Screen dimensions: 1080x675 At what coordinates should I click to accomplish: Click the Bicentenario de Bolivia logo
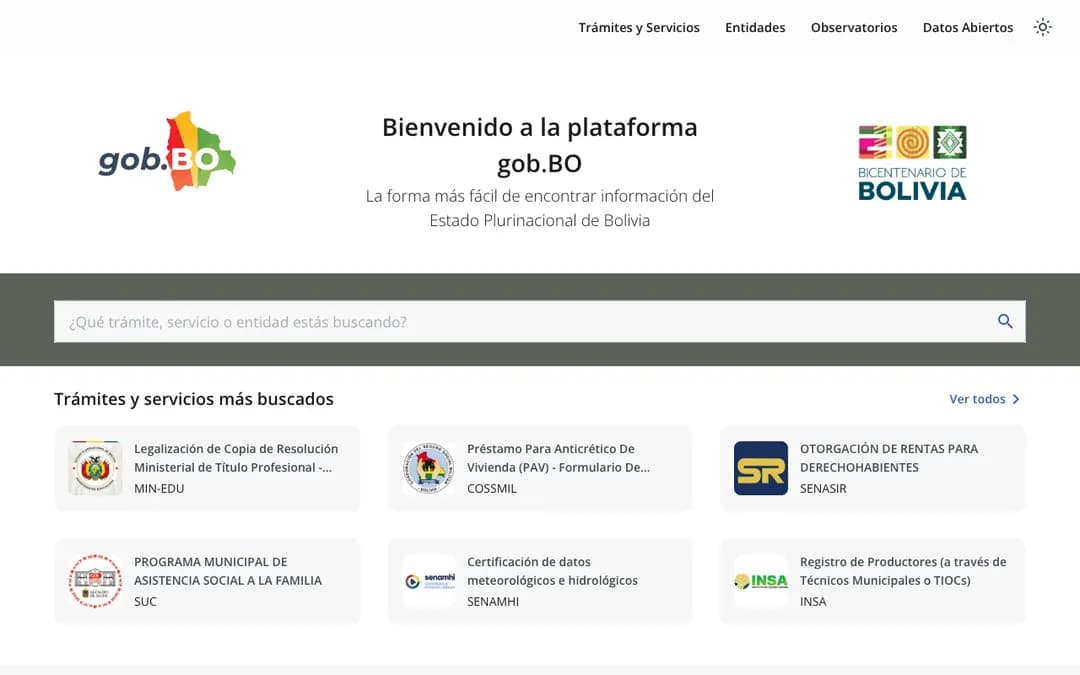point(912,163)
